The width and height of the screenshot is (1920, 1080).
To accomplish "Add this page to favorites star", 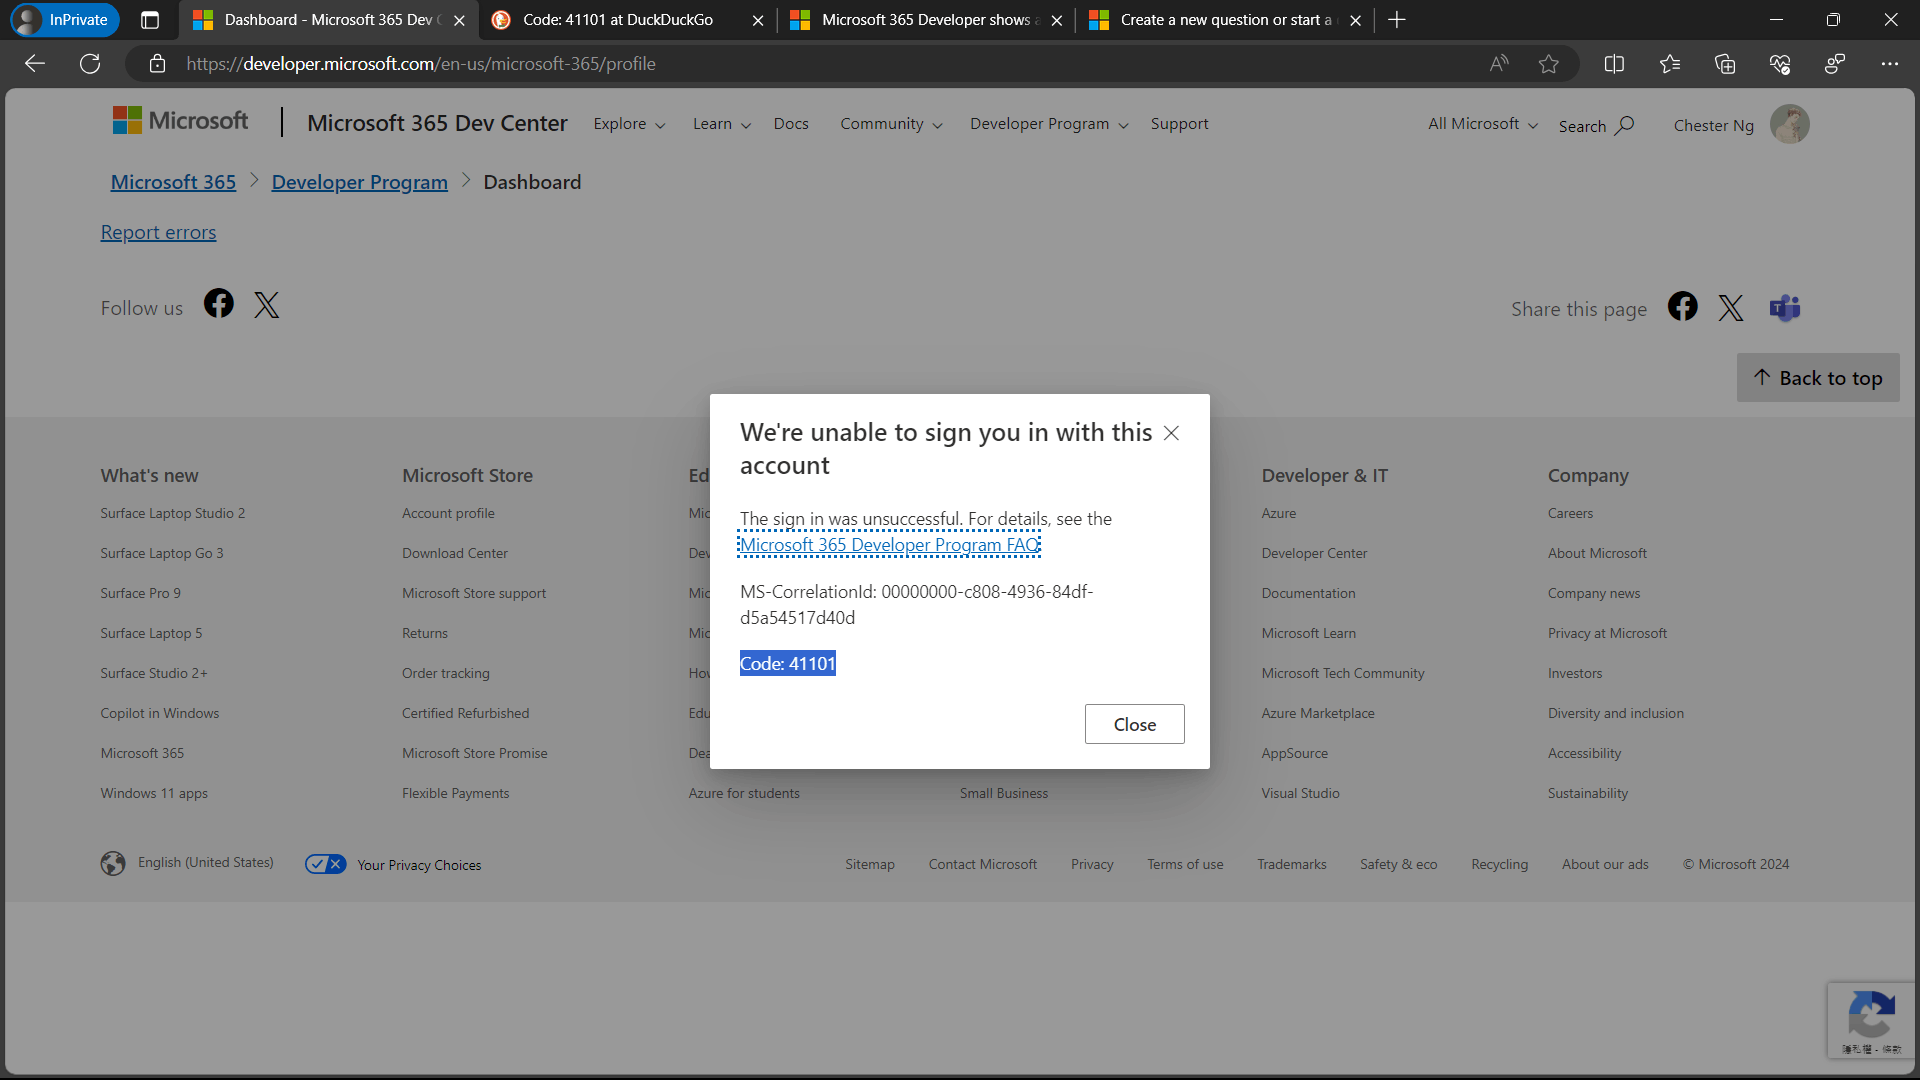I will click(1549, 64).
